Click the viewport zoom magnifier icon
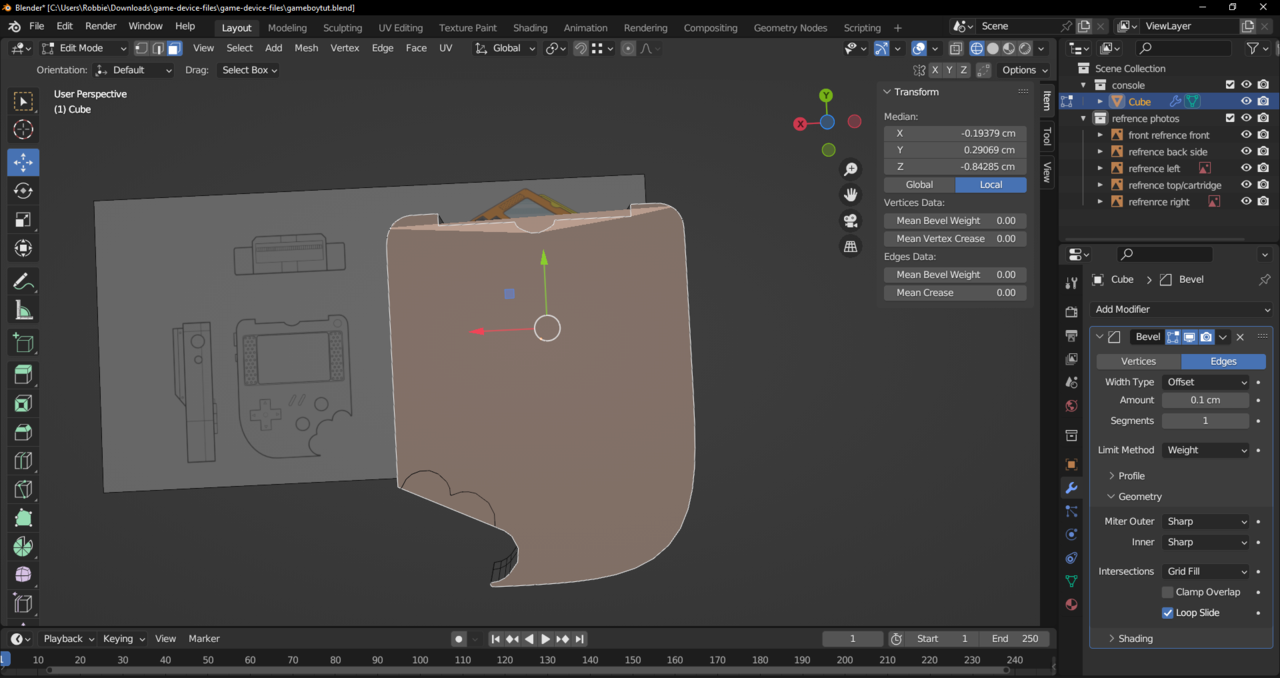 point(851,170)
